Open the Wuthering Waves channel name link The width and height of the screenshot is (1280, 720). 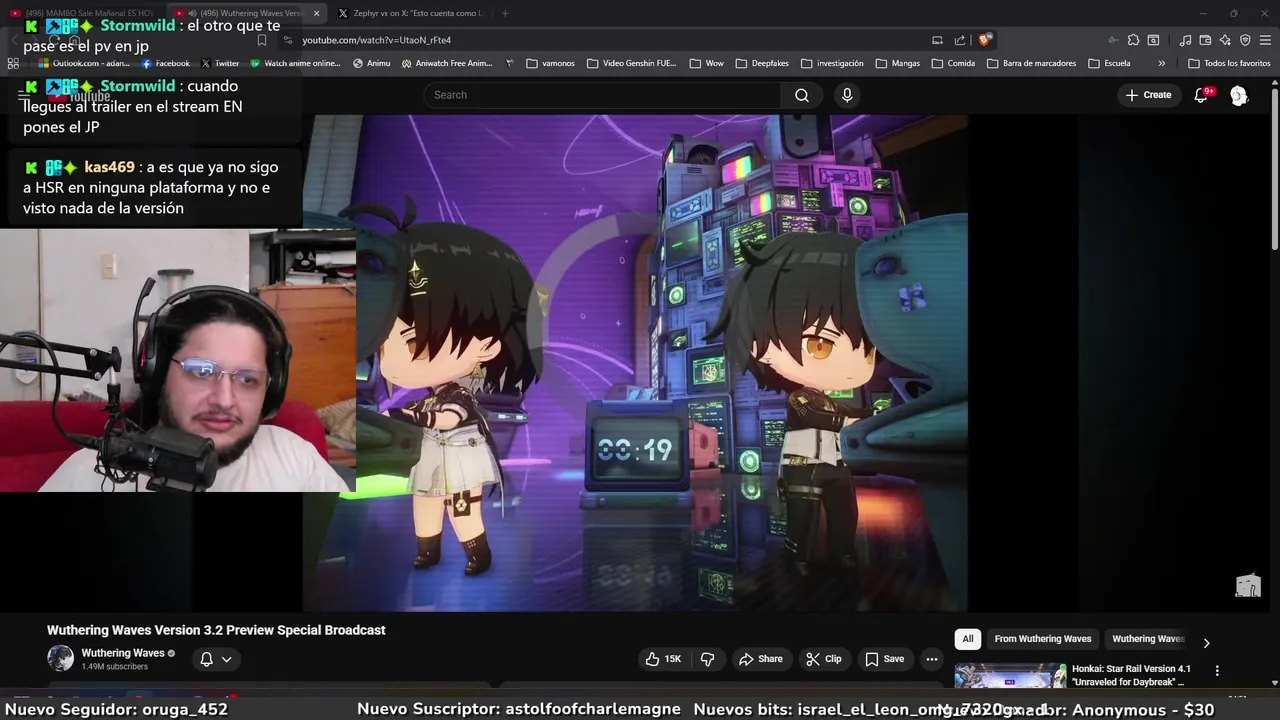tap(123, 653)
